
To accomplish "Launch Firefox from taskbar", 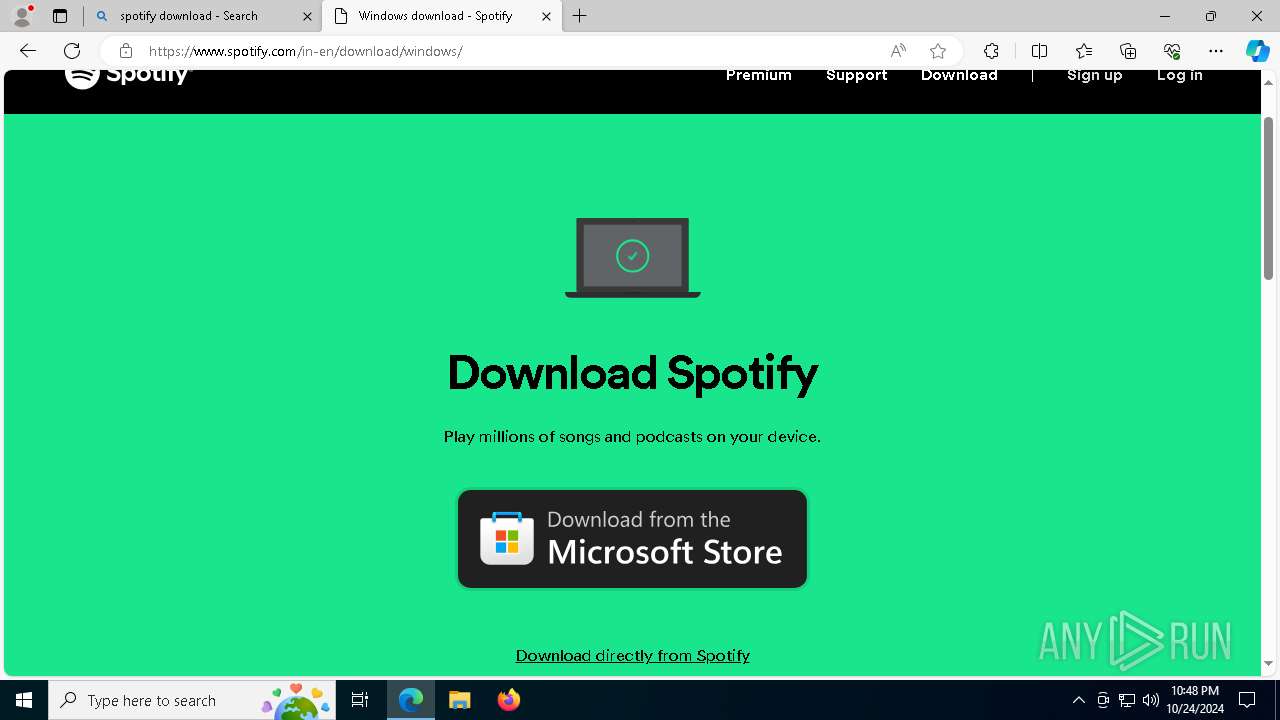I will coord(509,700).
